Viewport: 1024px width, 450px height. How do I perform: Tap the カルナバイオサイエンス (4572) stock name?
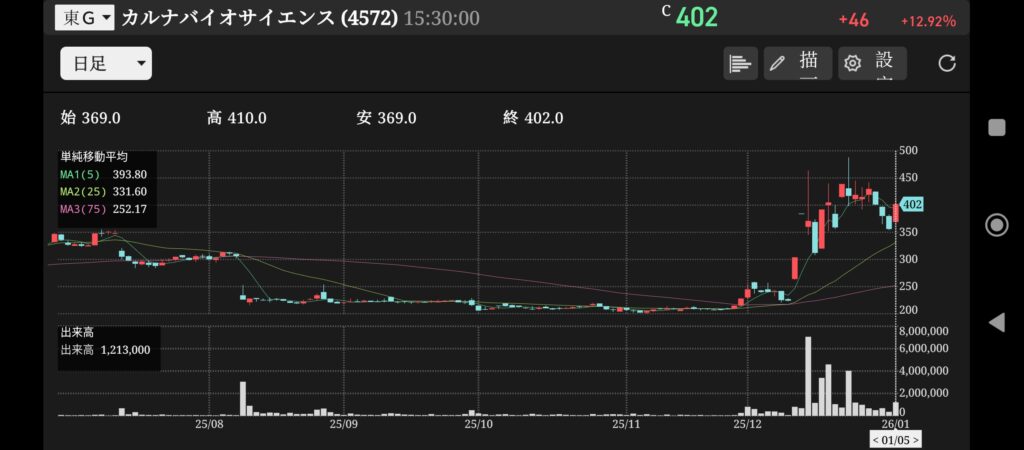pos(259,18)
